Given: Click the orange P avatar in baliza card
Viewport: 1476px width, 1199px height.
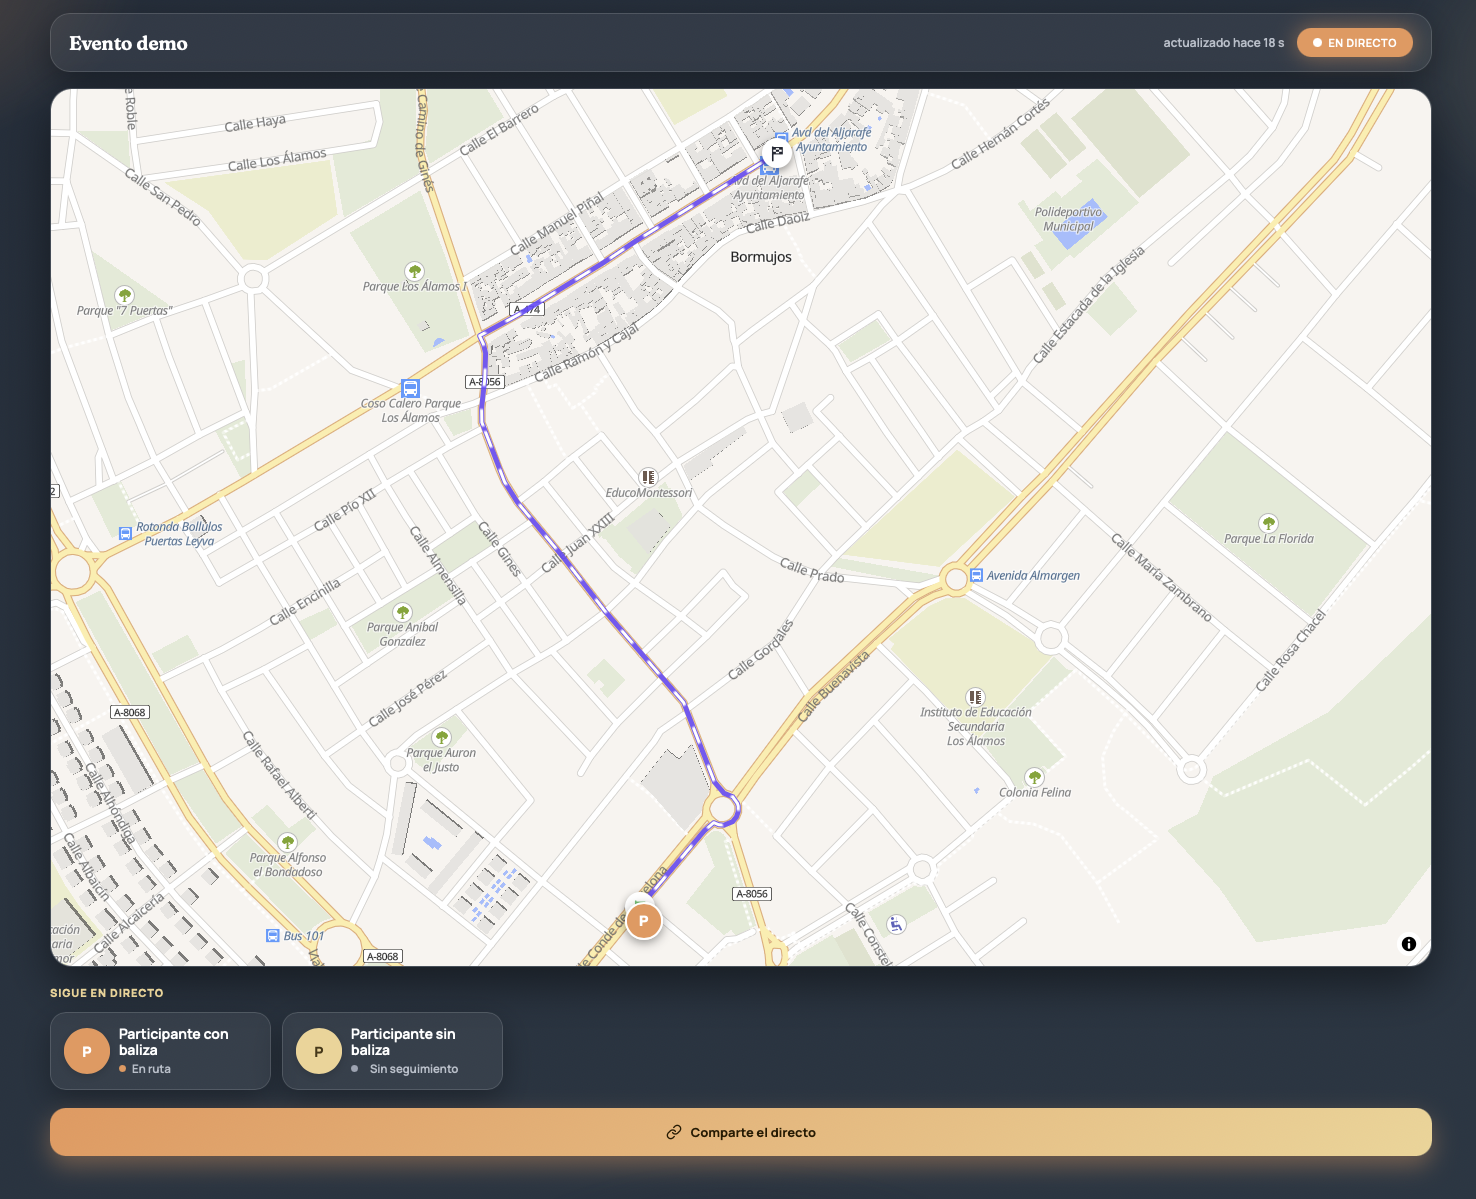Looking at the screenshot, I should coord(87,1051).
